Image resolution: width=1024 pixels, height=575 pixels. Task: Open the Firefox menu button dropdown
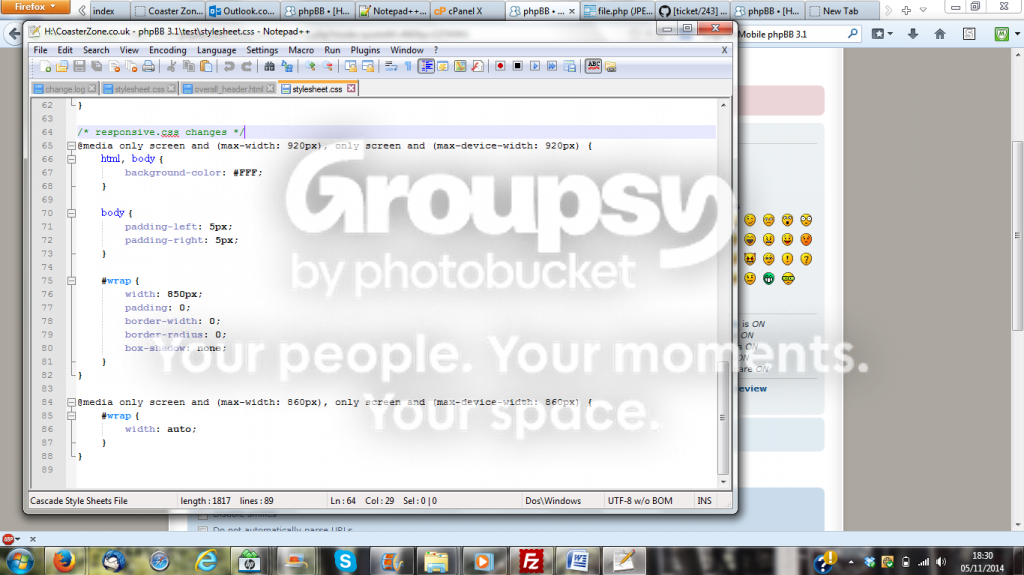(x=35, y=7)
